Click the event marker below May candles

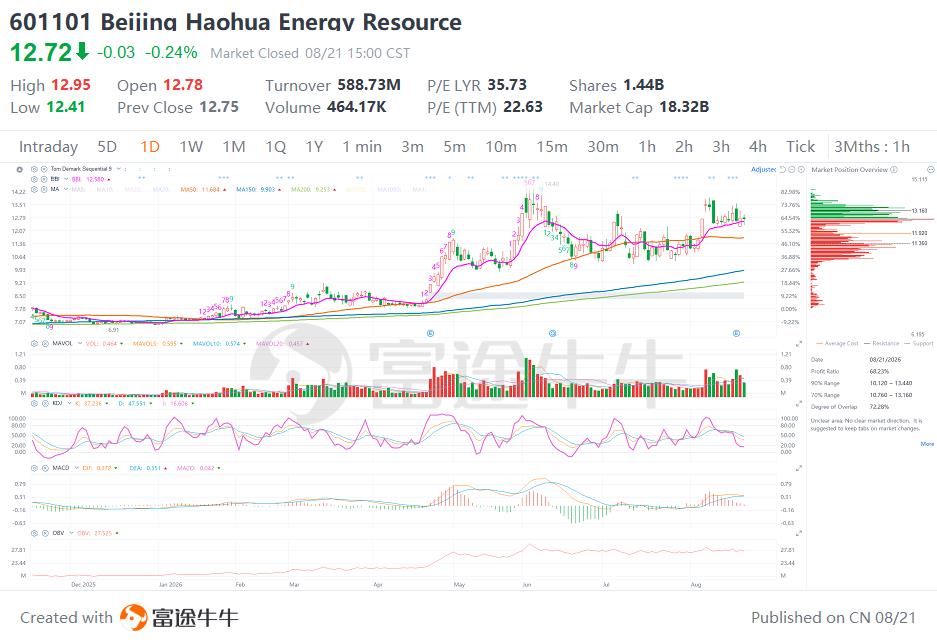430,333
